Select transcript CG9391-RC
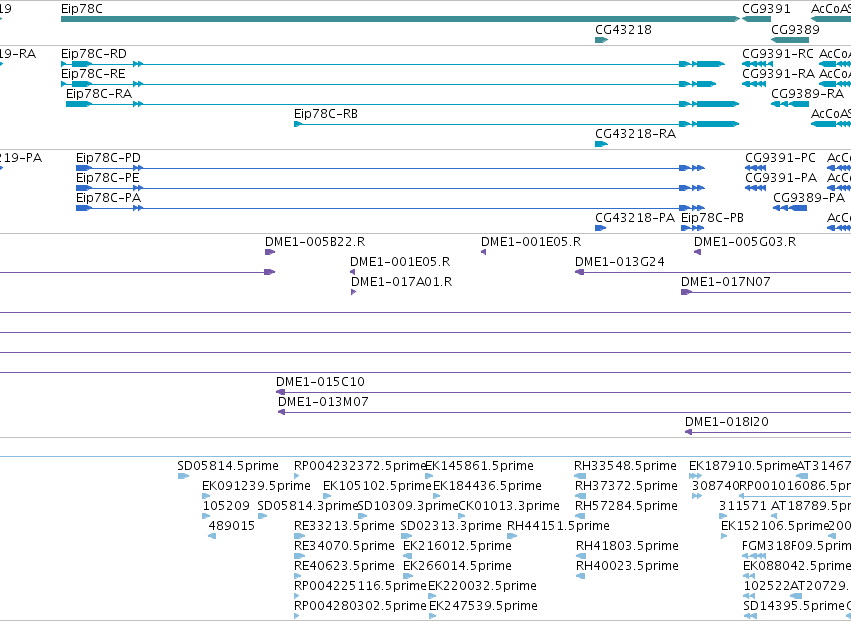 (778, 53)
